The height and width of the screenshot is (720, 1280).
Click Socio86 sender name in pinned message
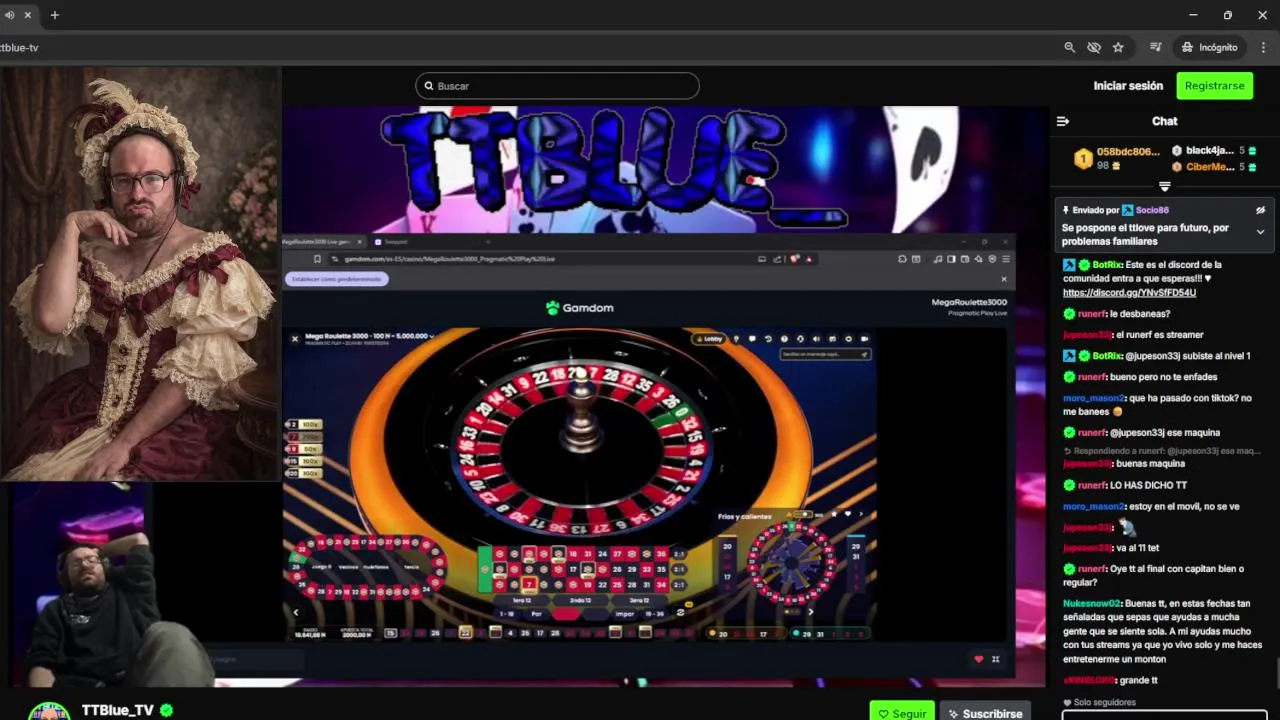pyautogui.click(x=1152, y=210)
